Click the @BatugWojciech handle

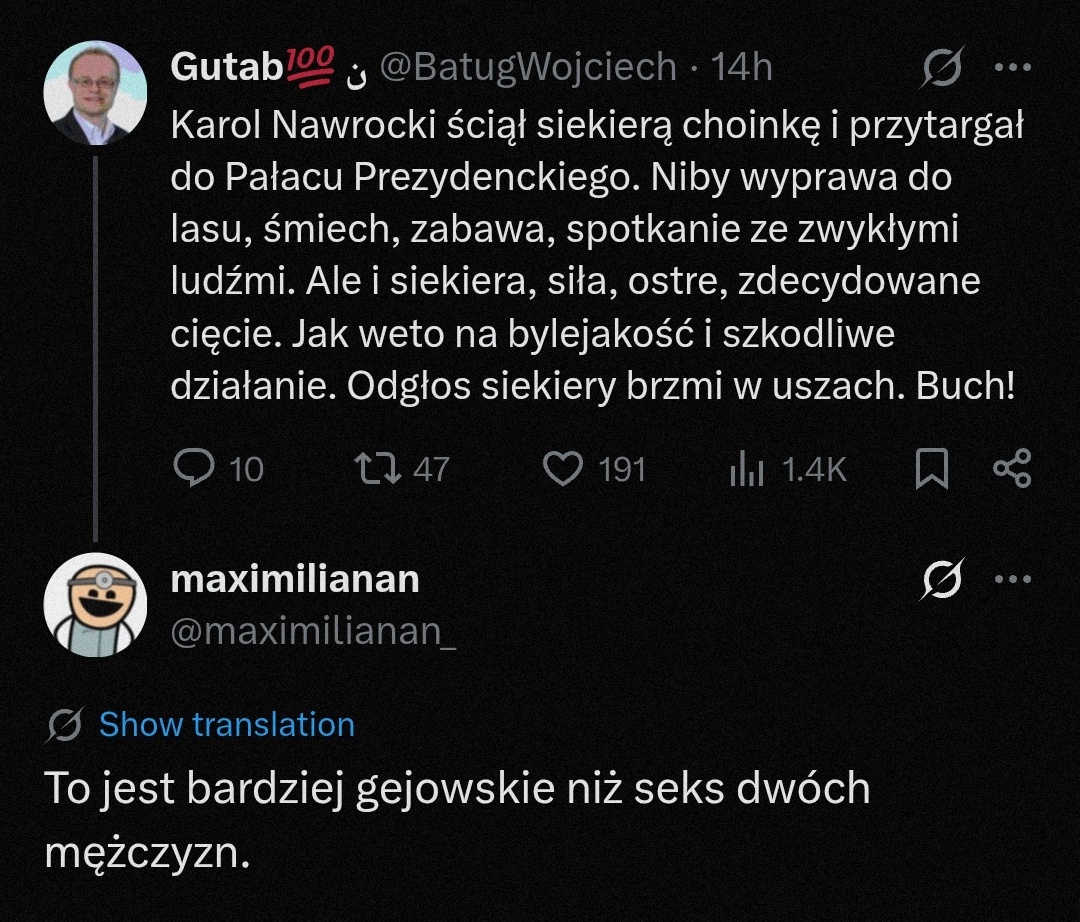(x=528, y=68)
